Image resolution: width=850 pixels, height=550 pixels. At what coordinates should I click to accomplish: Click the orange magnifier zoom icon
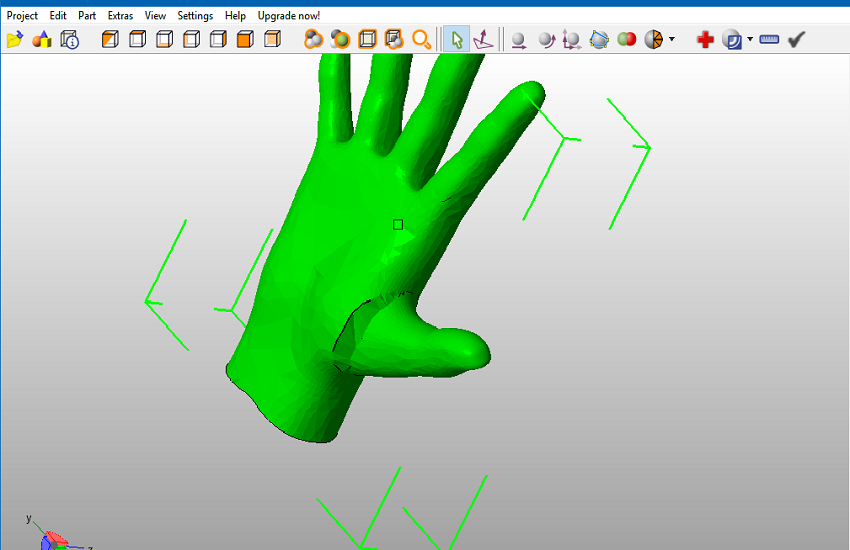pyautogui.click(x=421, y=40)
